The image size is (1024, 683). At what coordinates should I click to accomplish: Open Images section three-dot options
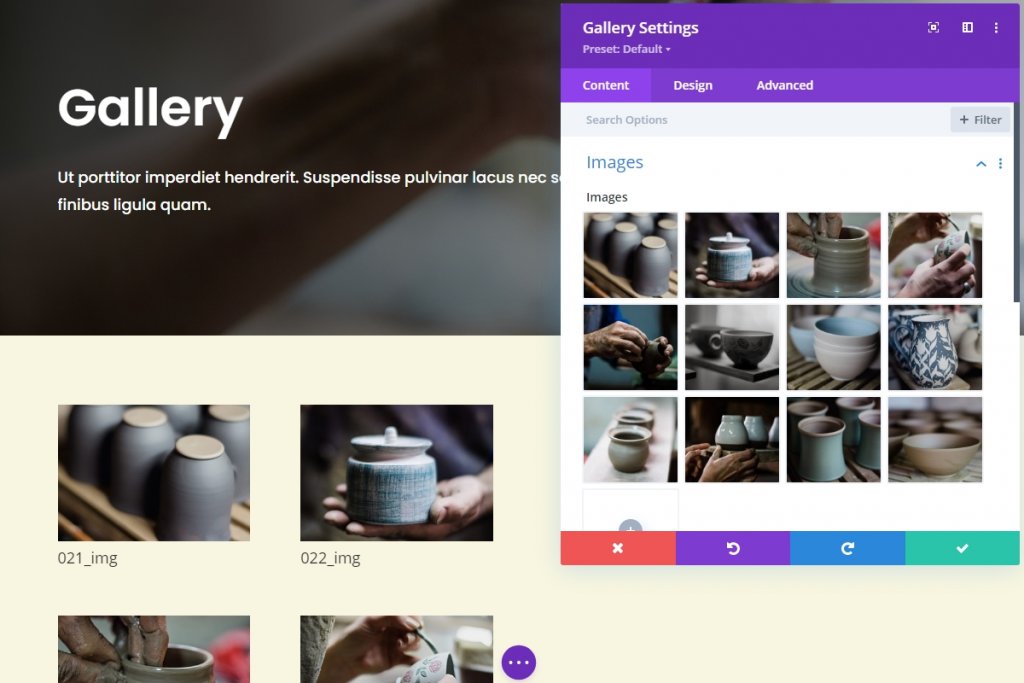pos(1000,164)
